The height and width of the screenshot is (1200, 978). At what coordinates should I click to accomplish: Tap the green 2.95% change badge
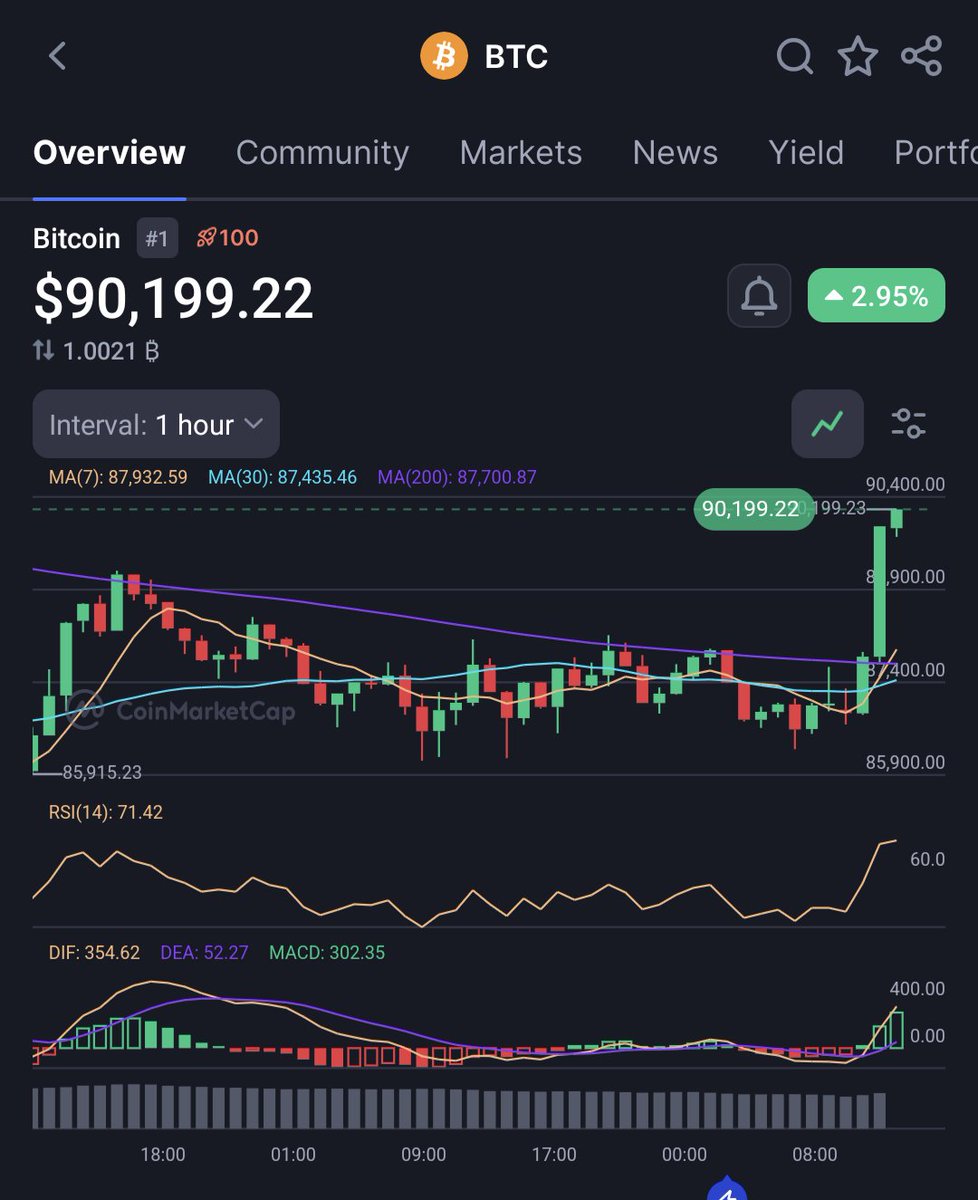click(876, 295)
